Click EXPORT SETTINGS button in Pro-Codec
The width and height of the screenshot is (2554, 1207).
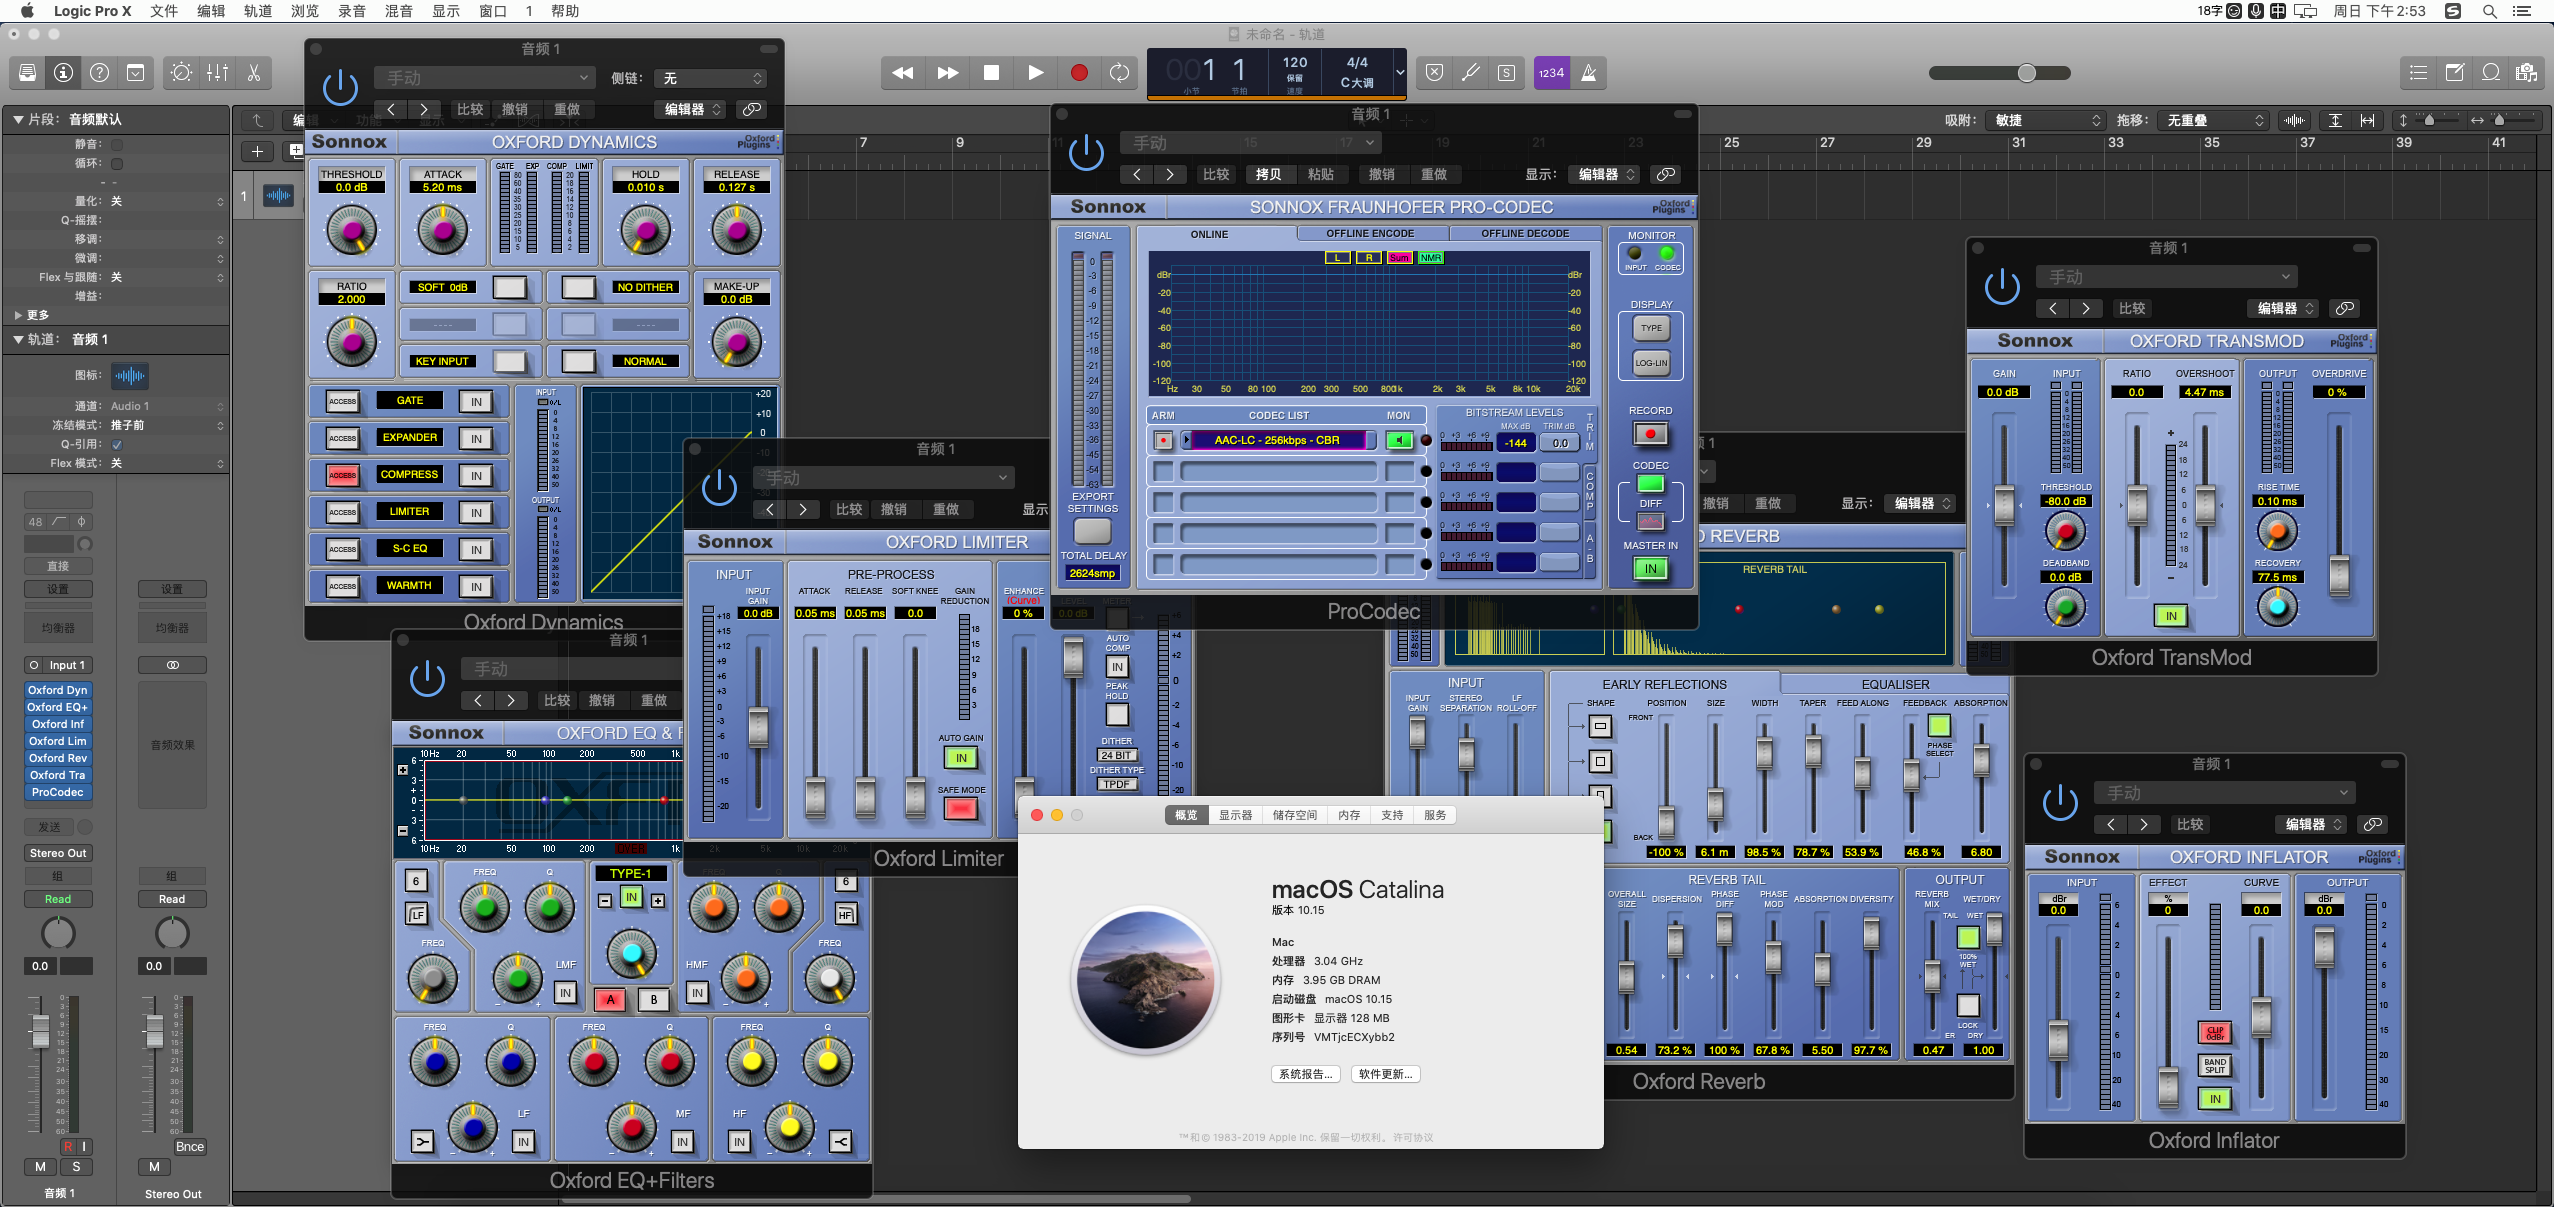(x=1092, y=530)
